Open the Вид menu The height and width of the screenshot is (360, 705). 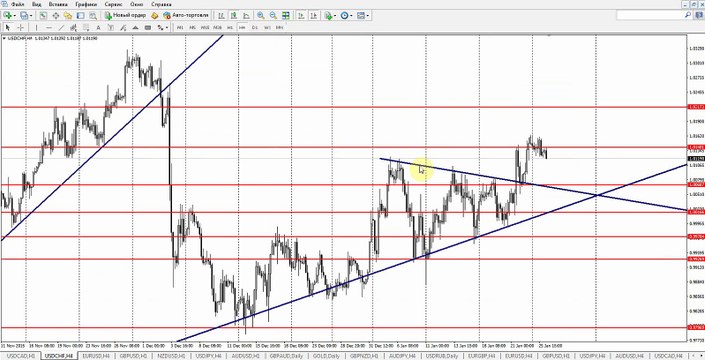pos(37,4)
